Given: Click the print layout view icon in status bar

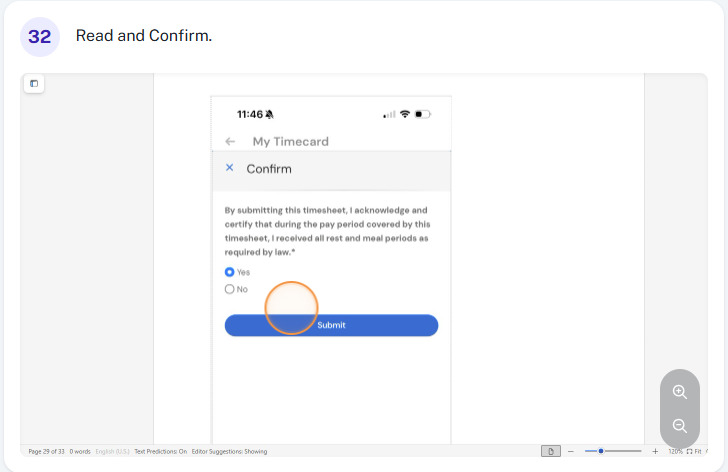Looking at the screenshot, I should pos(551,451).
